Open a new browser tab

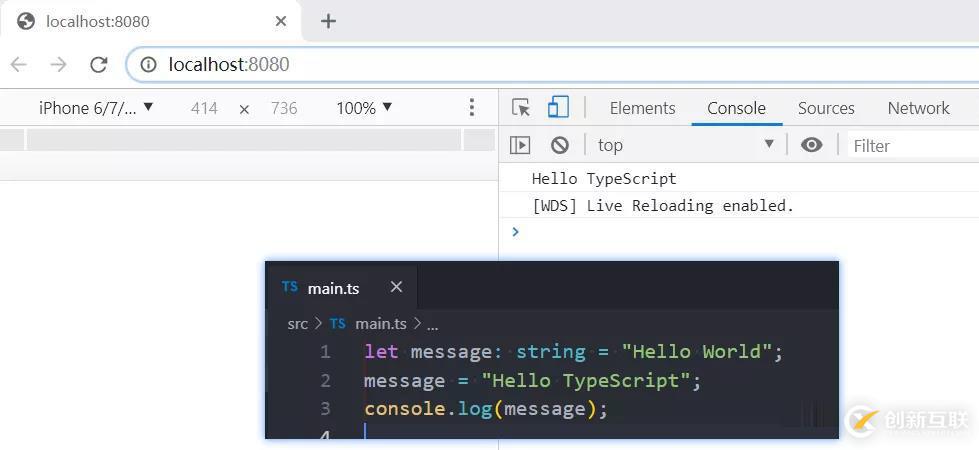click(328, 21)
